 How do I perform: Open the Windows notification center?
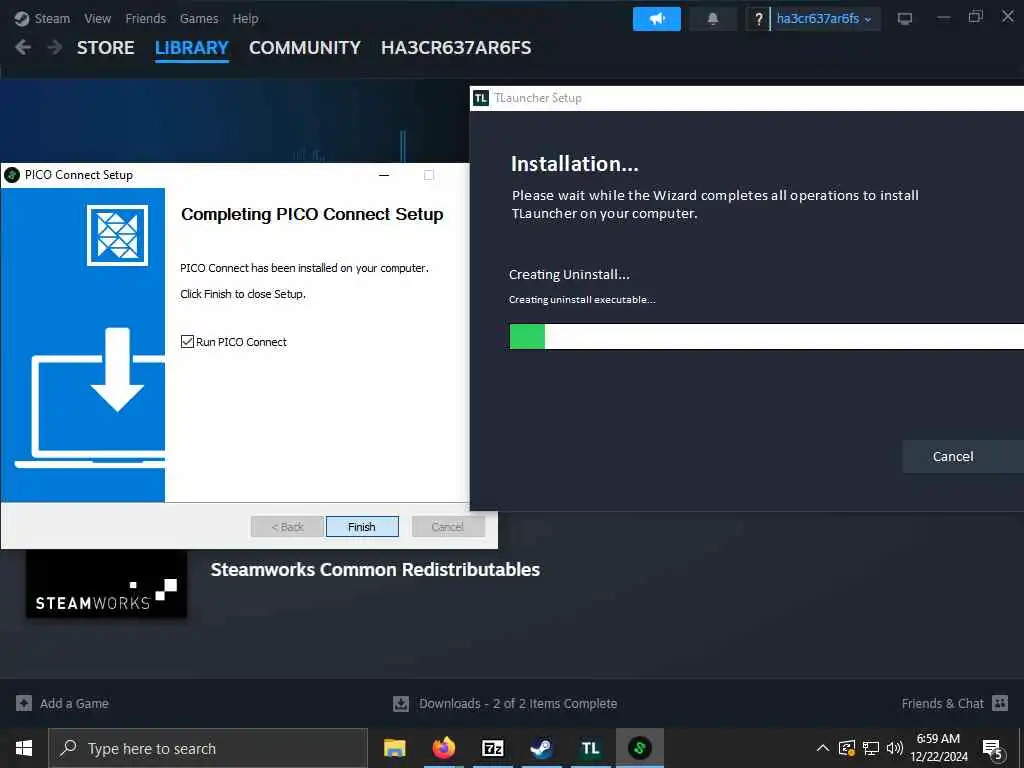pos(993,749)
